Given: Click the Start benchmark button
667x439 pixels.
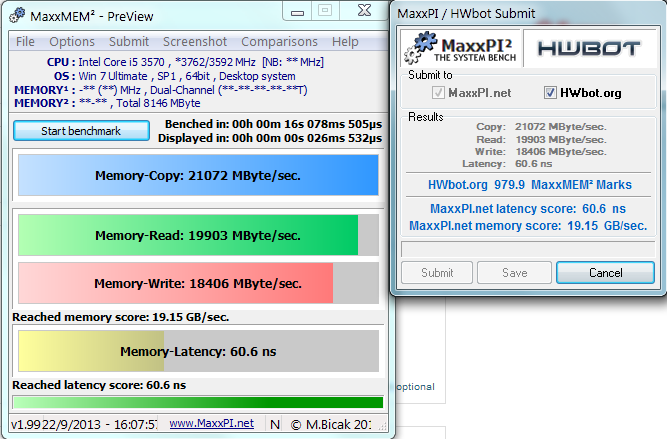Looking at the screenshot, I should tap(81, 131).
